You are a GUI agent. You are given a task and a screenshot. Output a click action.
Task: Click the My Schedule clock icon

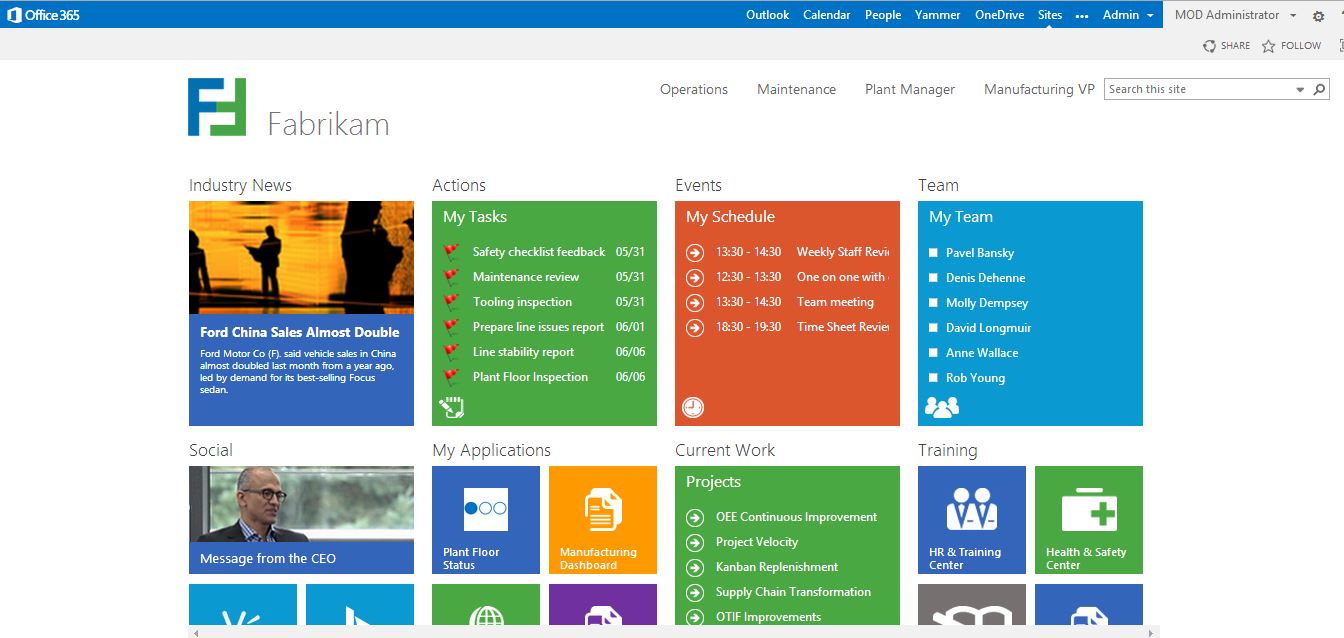pos(693,407)
